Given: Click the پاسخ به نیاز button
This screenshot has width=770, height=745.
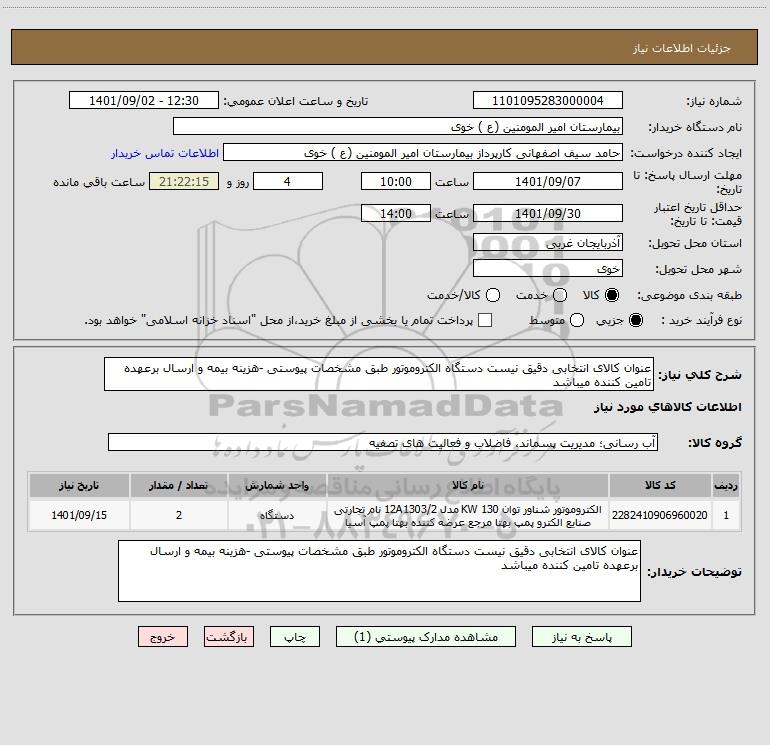Looking at the screenshot, I should tap(581, 637).
